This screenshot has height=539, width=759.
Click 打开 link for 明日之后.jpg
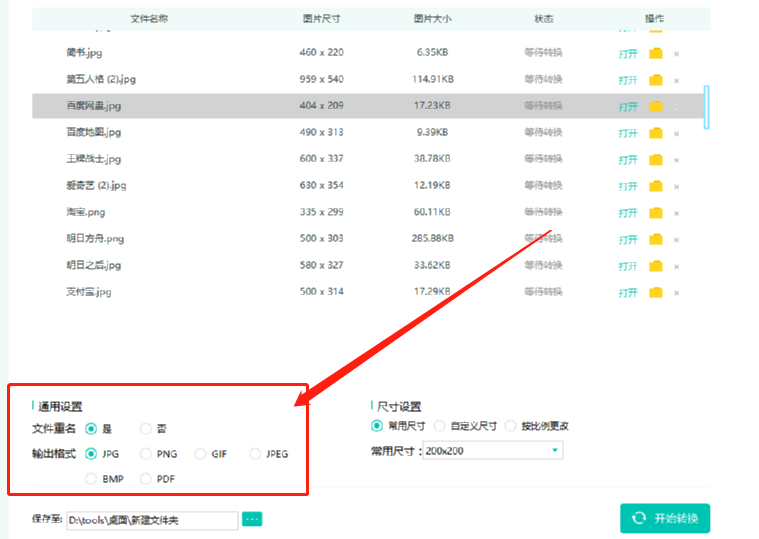point(628,267)
